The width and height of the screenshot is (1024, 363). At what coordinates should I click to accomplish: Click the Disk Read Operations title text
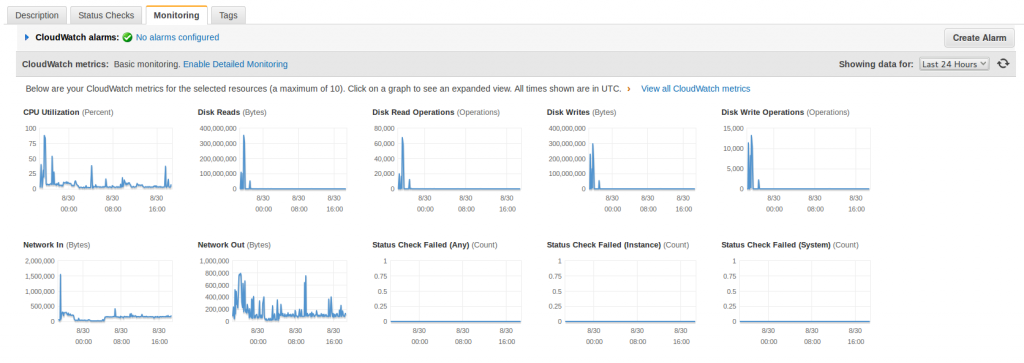coord(413,112)
